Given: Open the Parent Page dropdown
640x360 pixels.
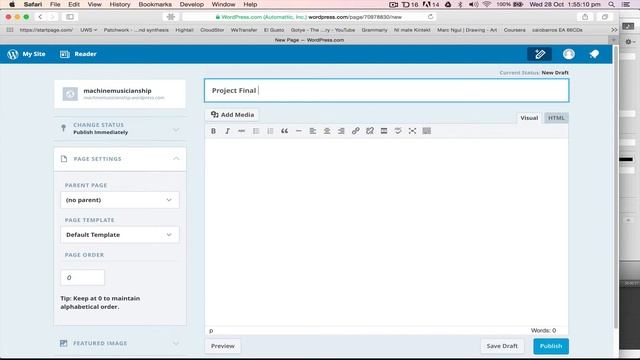Looking at the screenshot, I should point(120,200).
